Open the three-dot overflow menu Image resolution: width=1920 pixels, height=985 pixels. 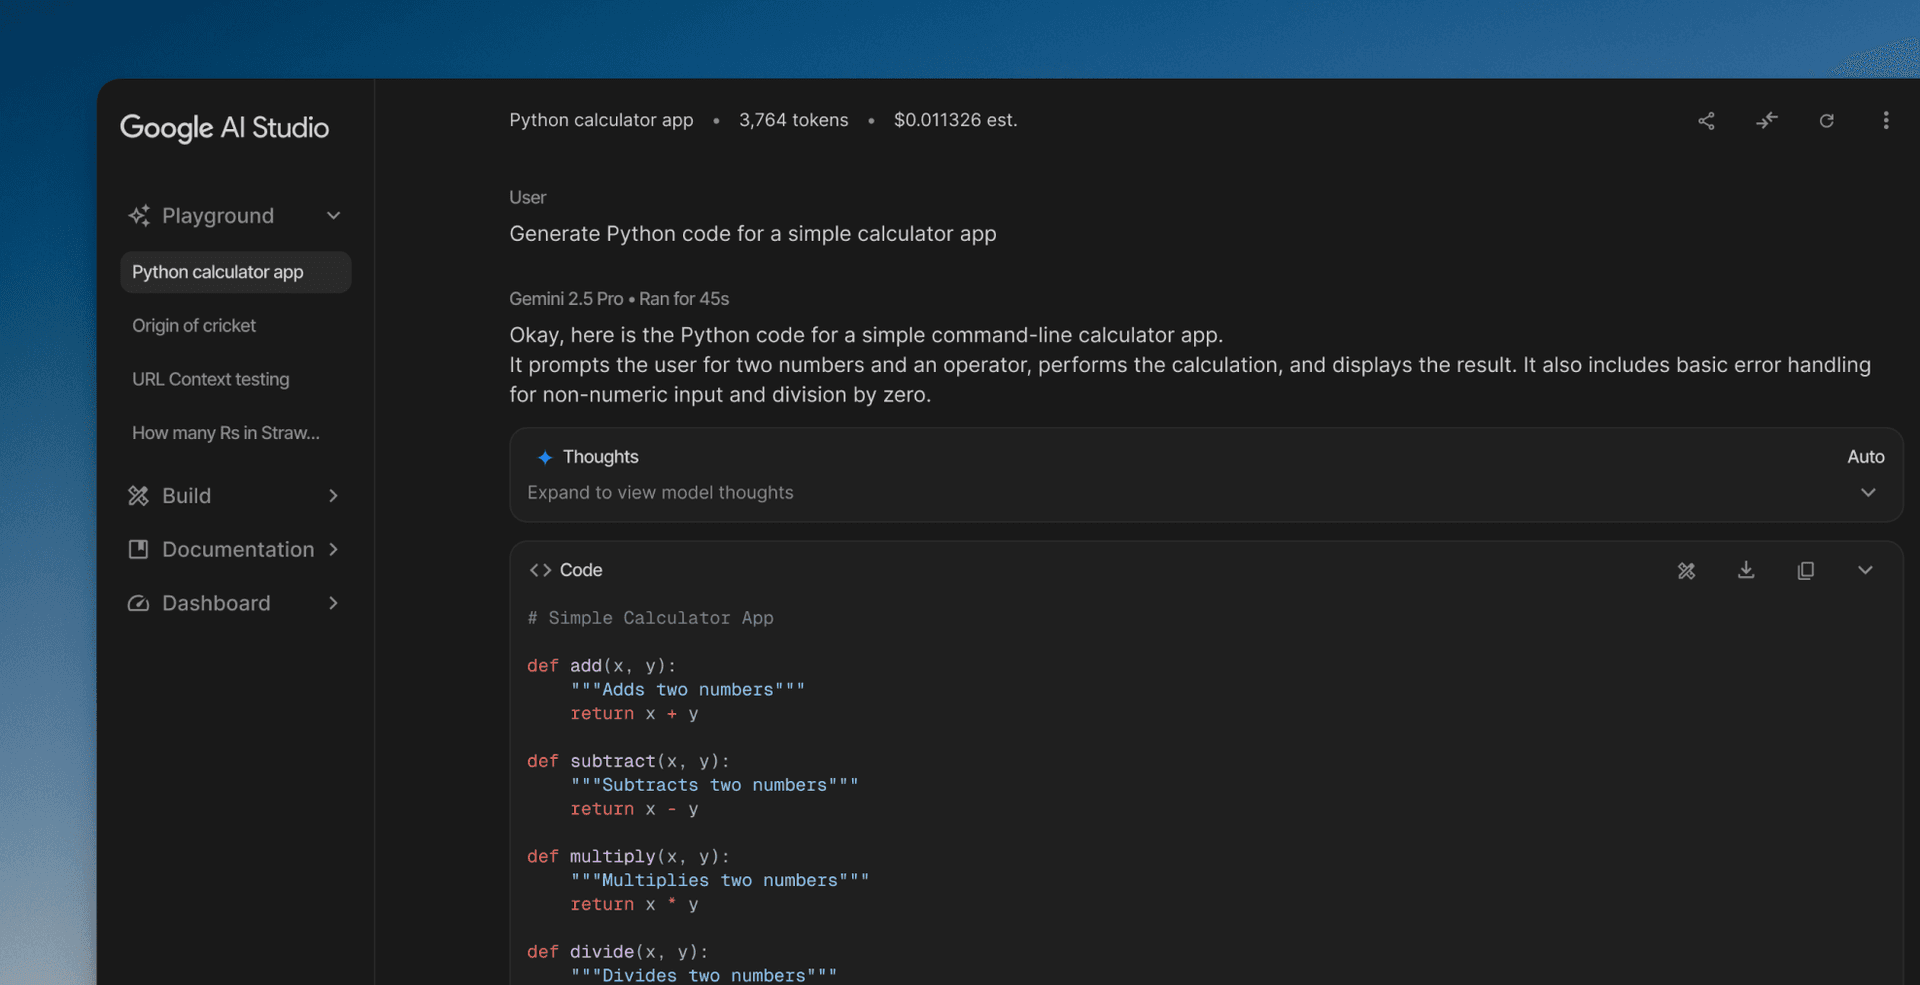(x=1886, y=120)
